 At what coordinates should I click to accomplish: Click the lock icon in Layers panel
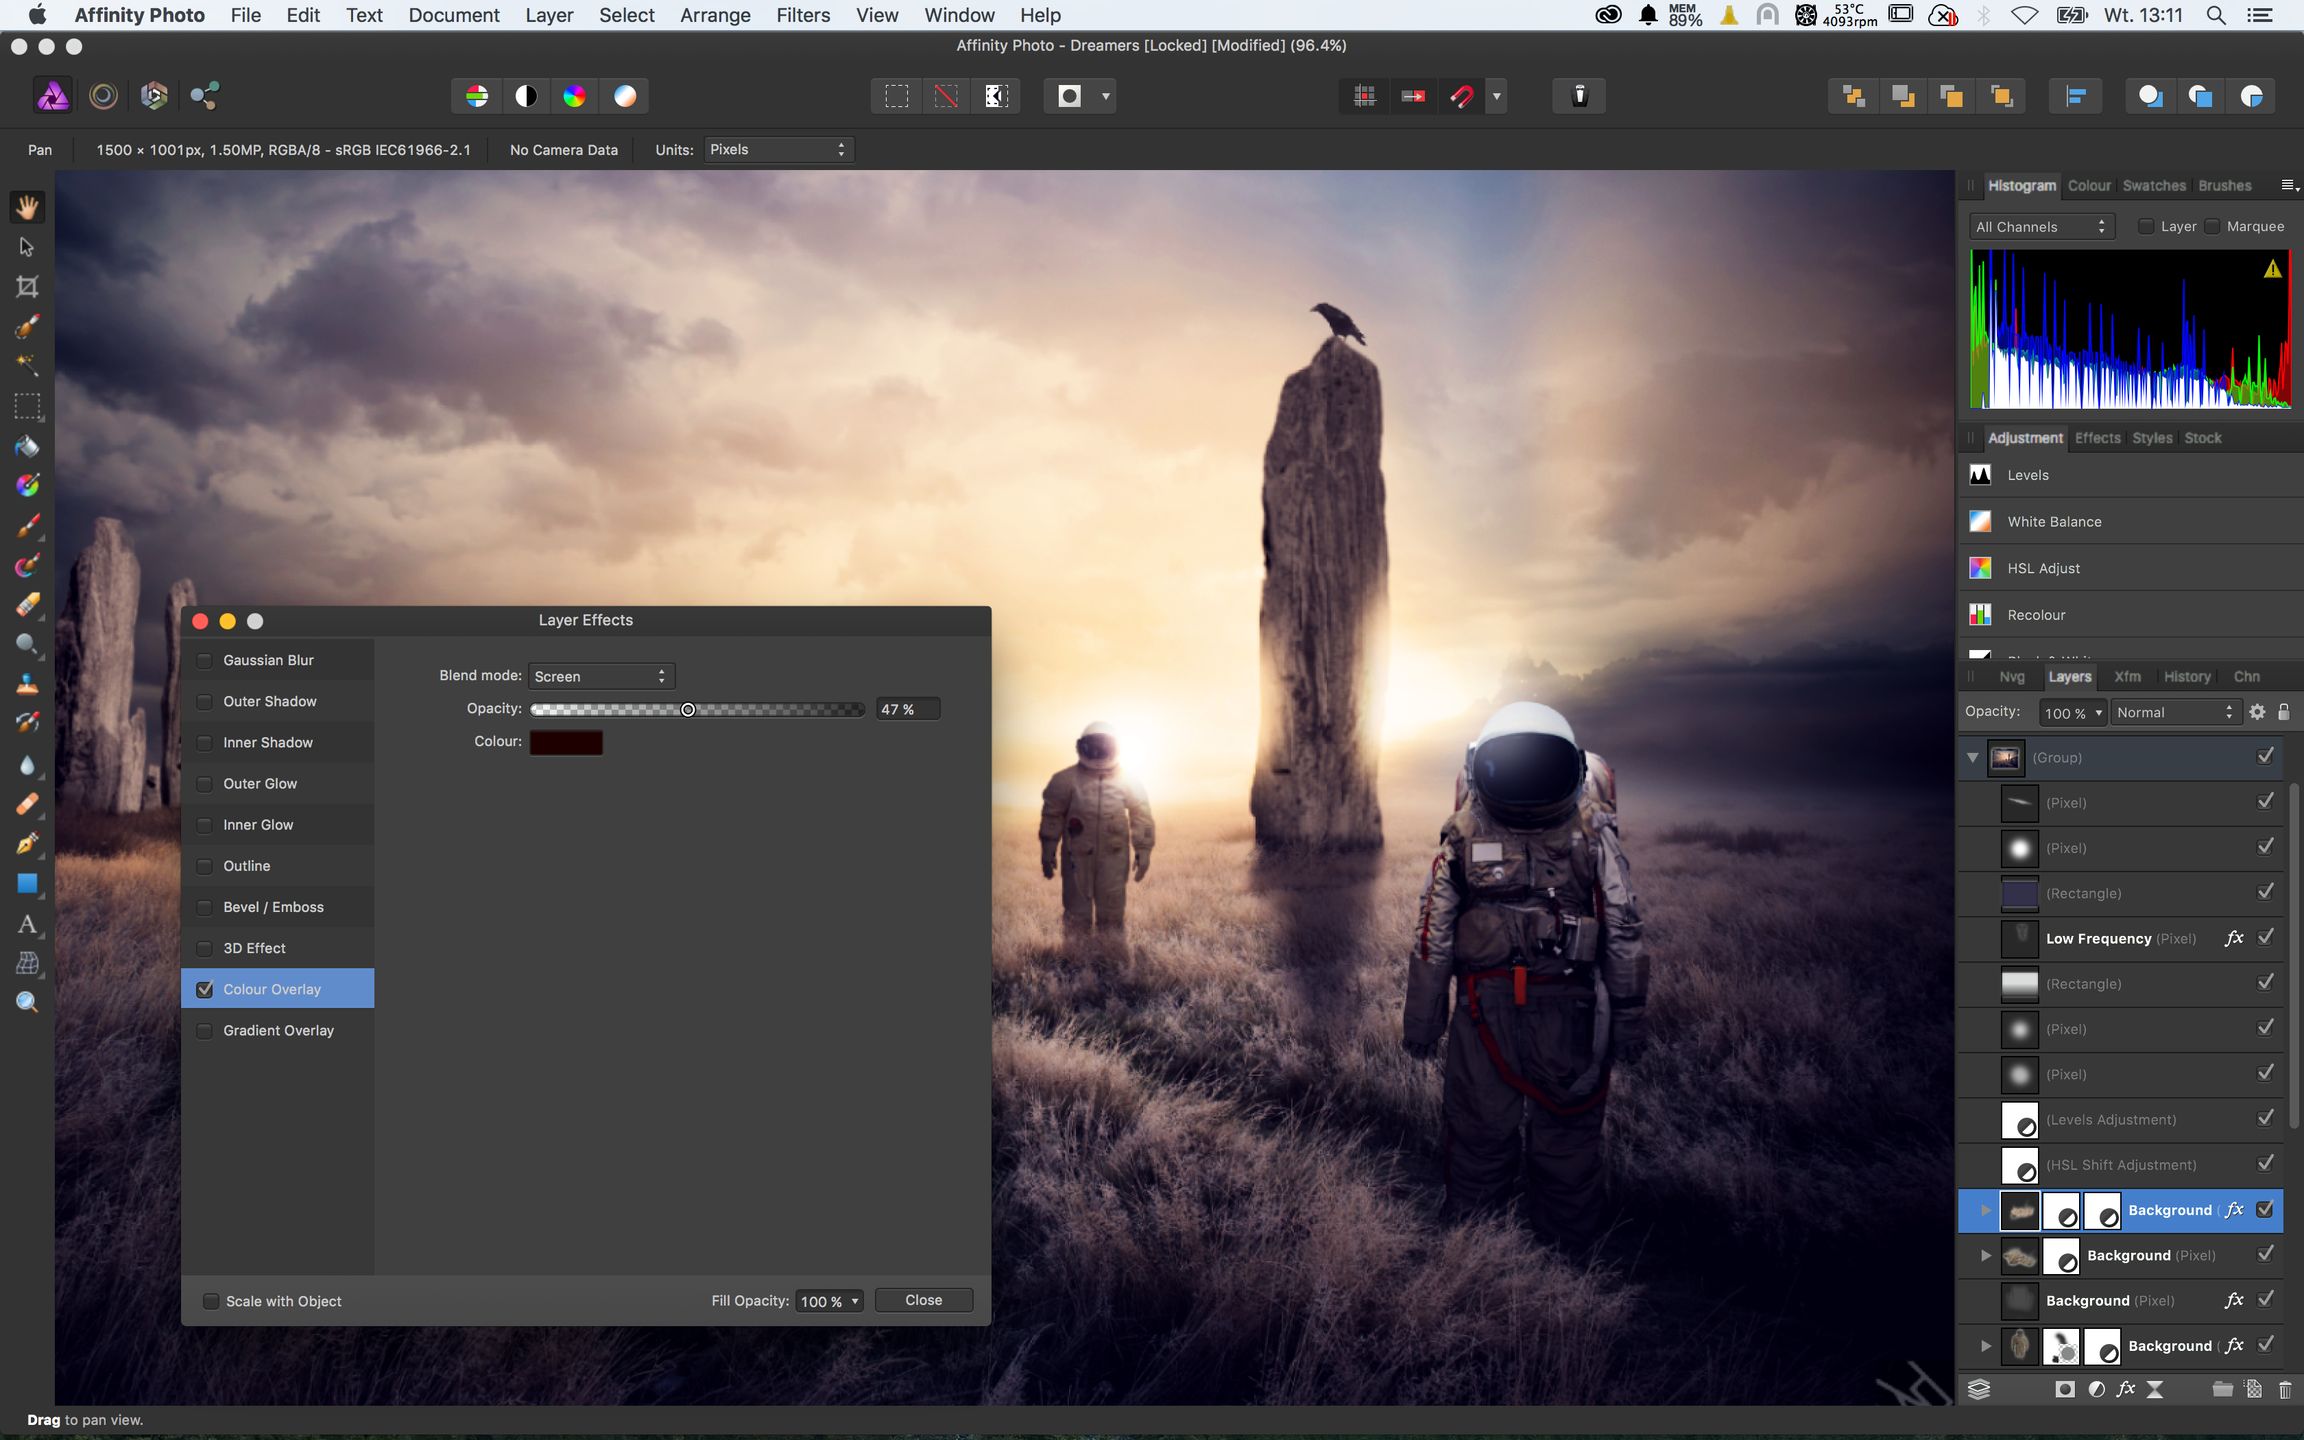pos(2284,712)
